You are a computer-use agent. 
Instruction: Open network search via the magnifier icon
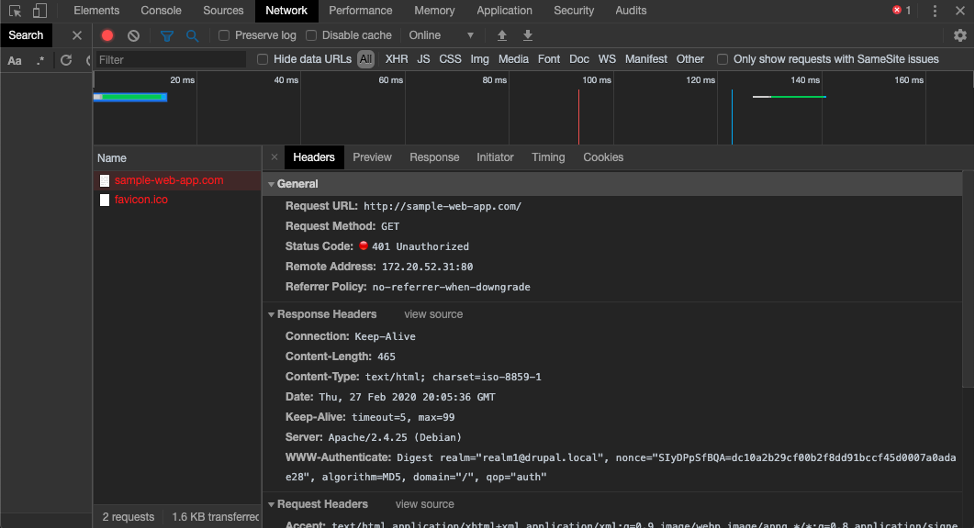coord(192,36)
